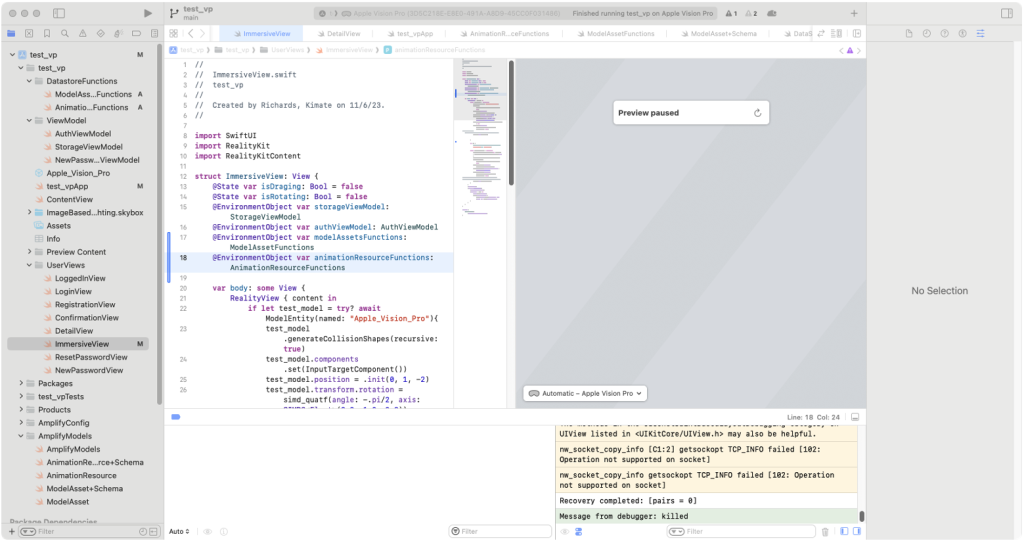Jump to next issue arrow in jump bar
Viewport: 1024px width, 543px height.
(859, 50)
